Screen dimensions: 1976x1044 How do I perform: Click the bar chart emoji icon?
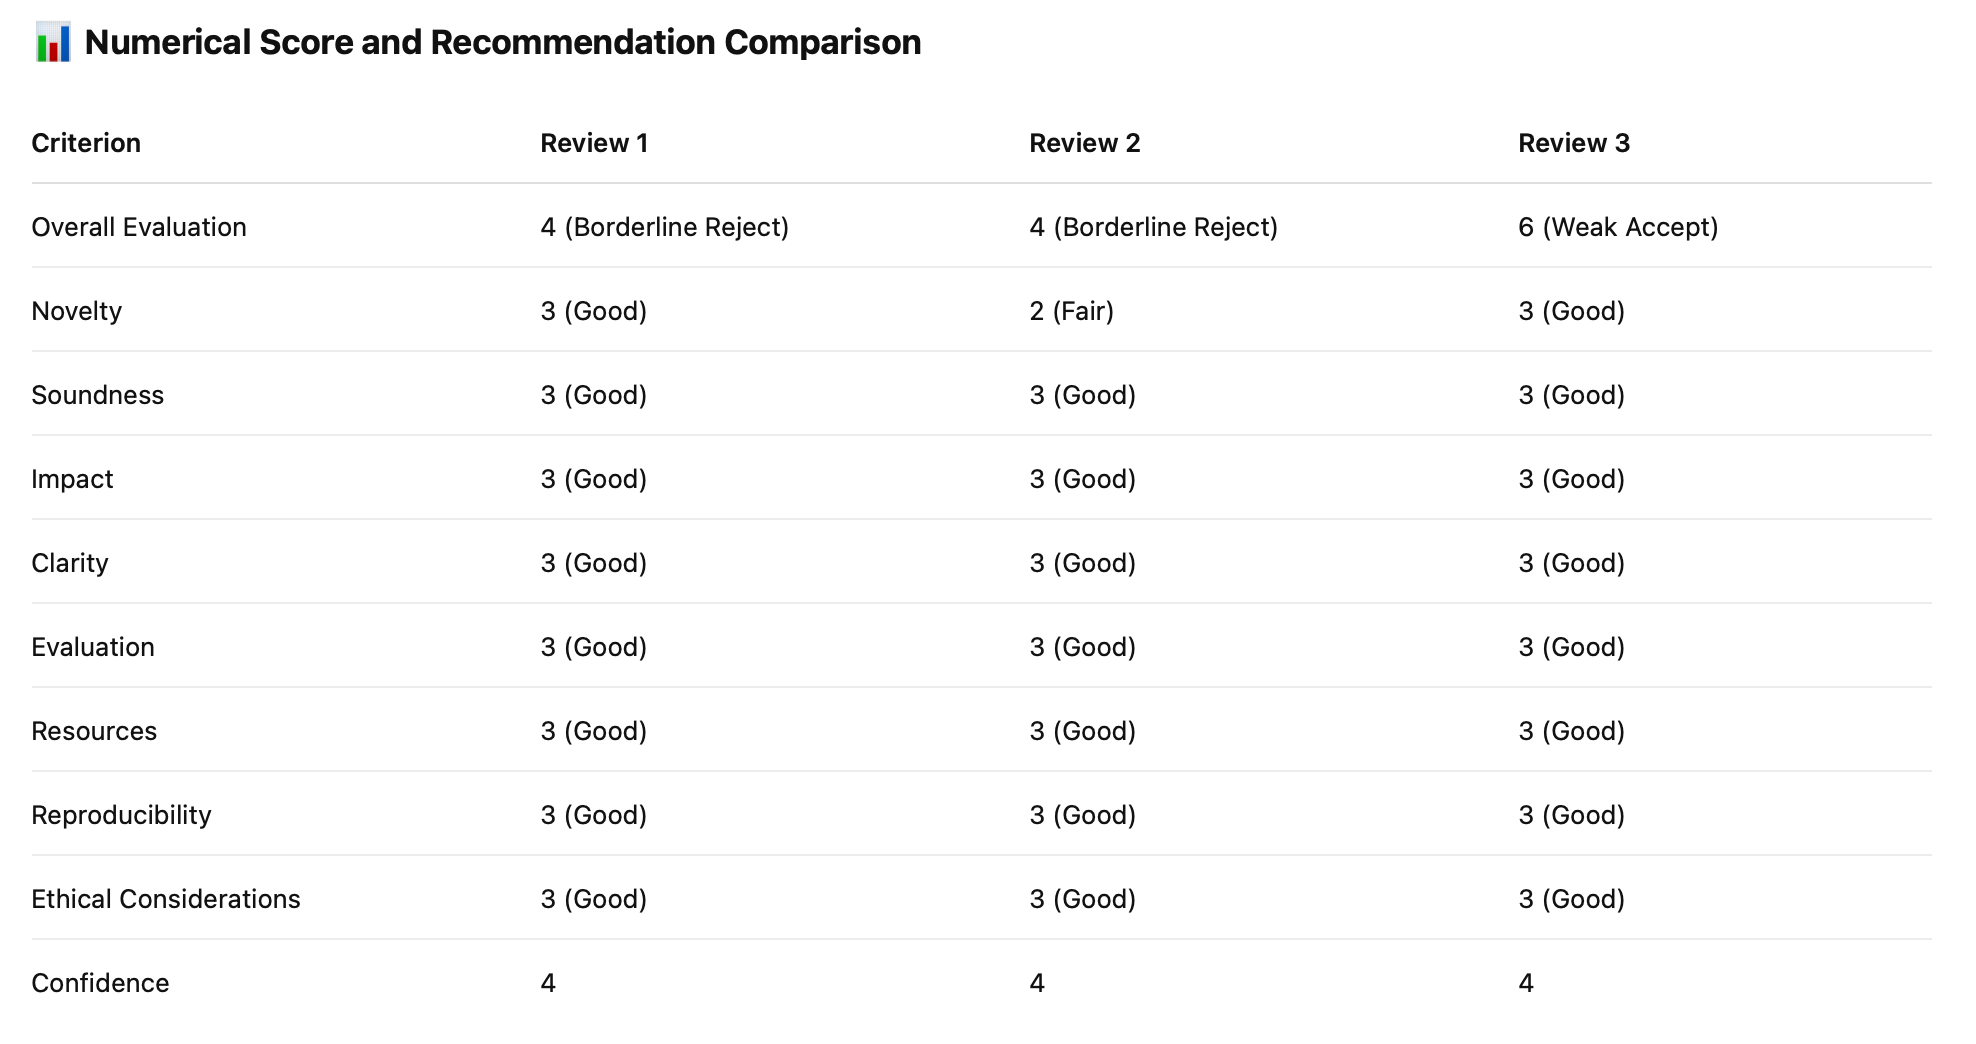(53, 43)
